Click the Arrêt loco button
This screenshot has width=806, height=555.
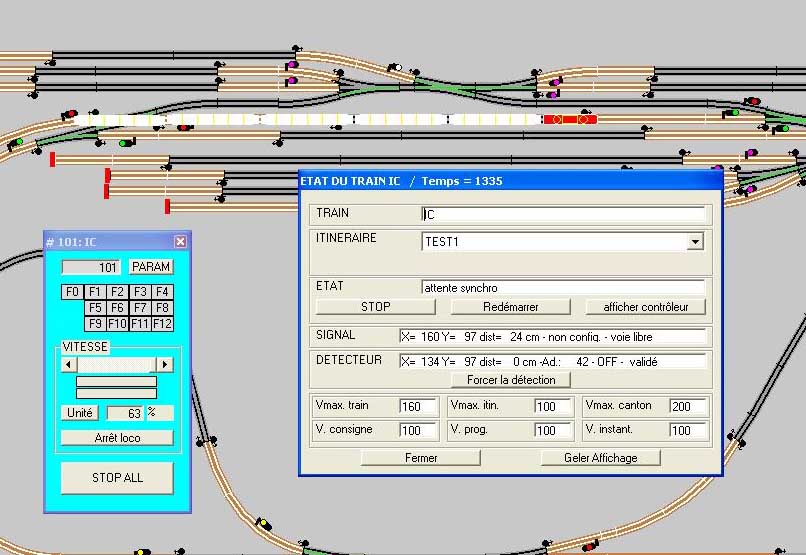(117, 438)
